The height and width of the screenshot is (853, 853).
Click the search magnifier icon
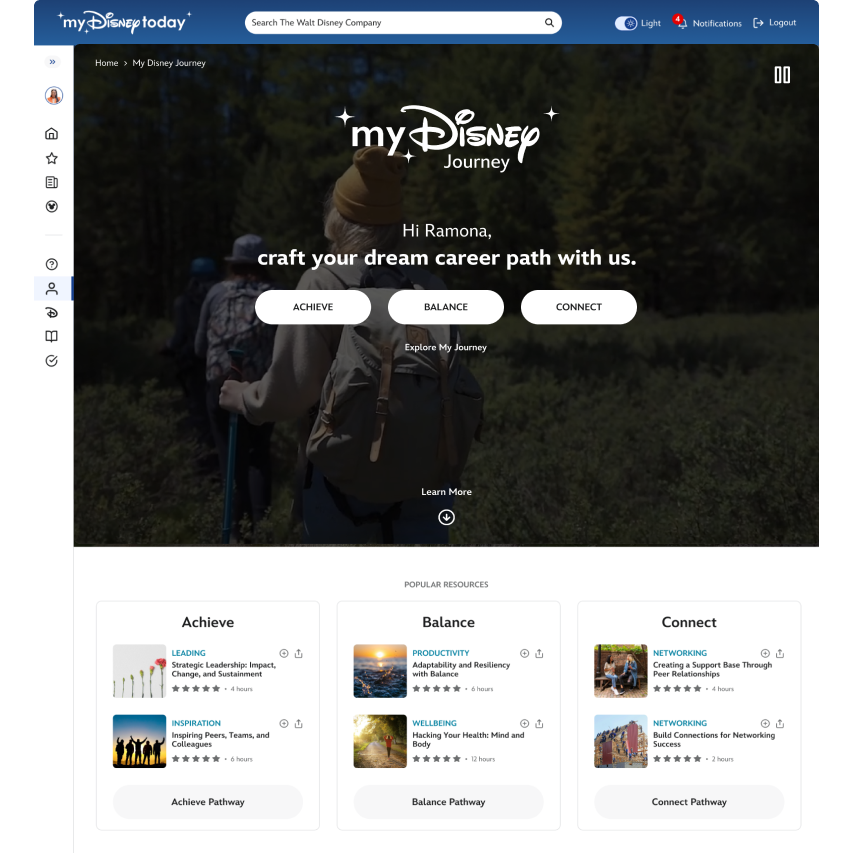[549, 23]
